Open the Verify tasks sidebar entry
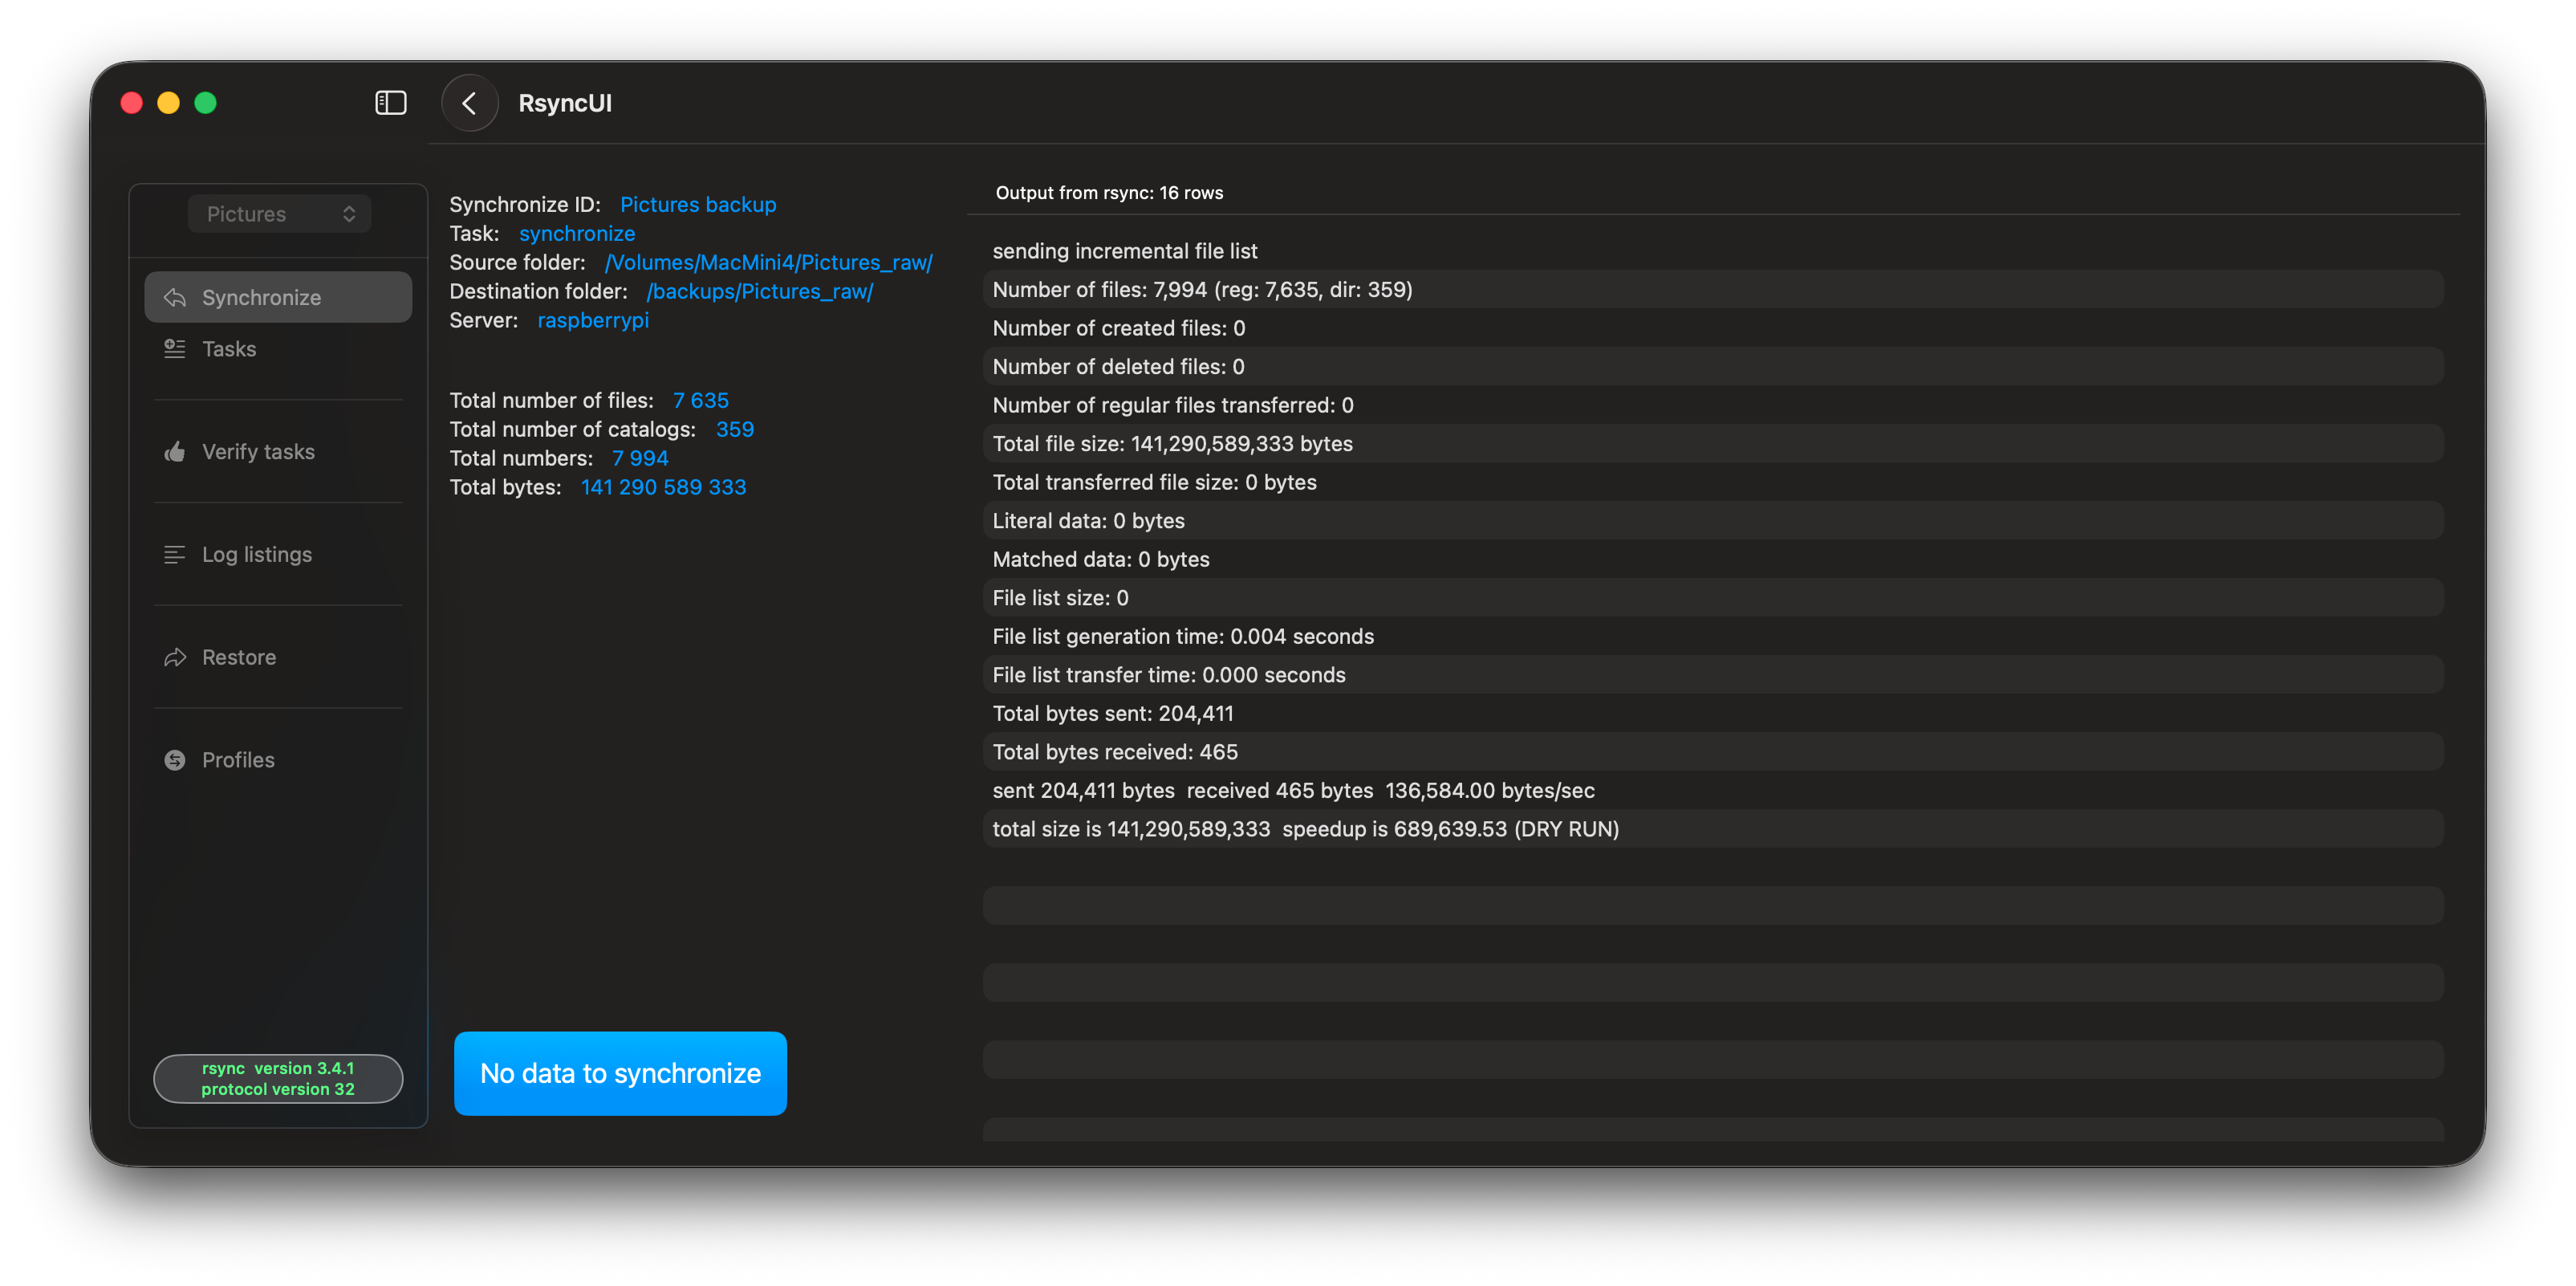This screenshot has height=1286, width=2576. [258, 452]
